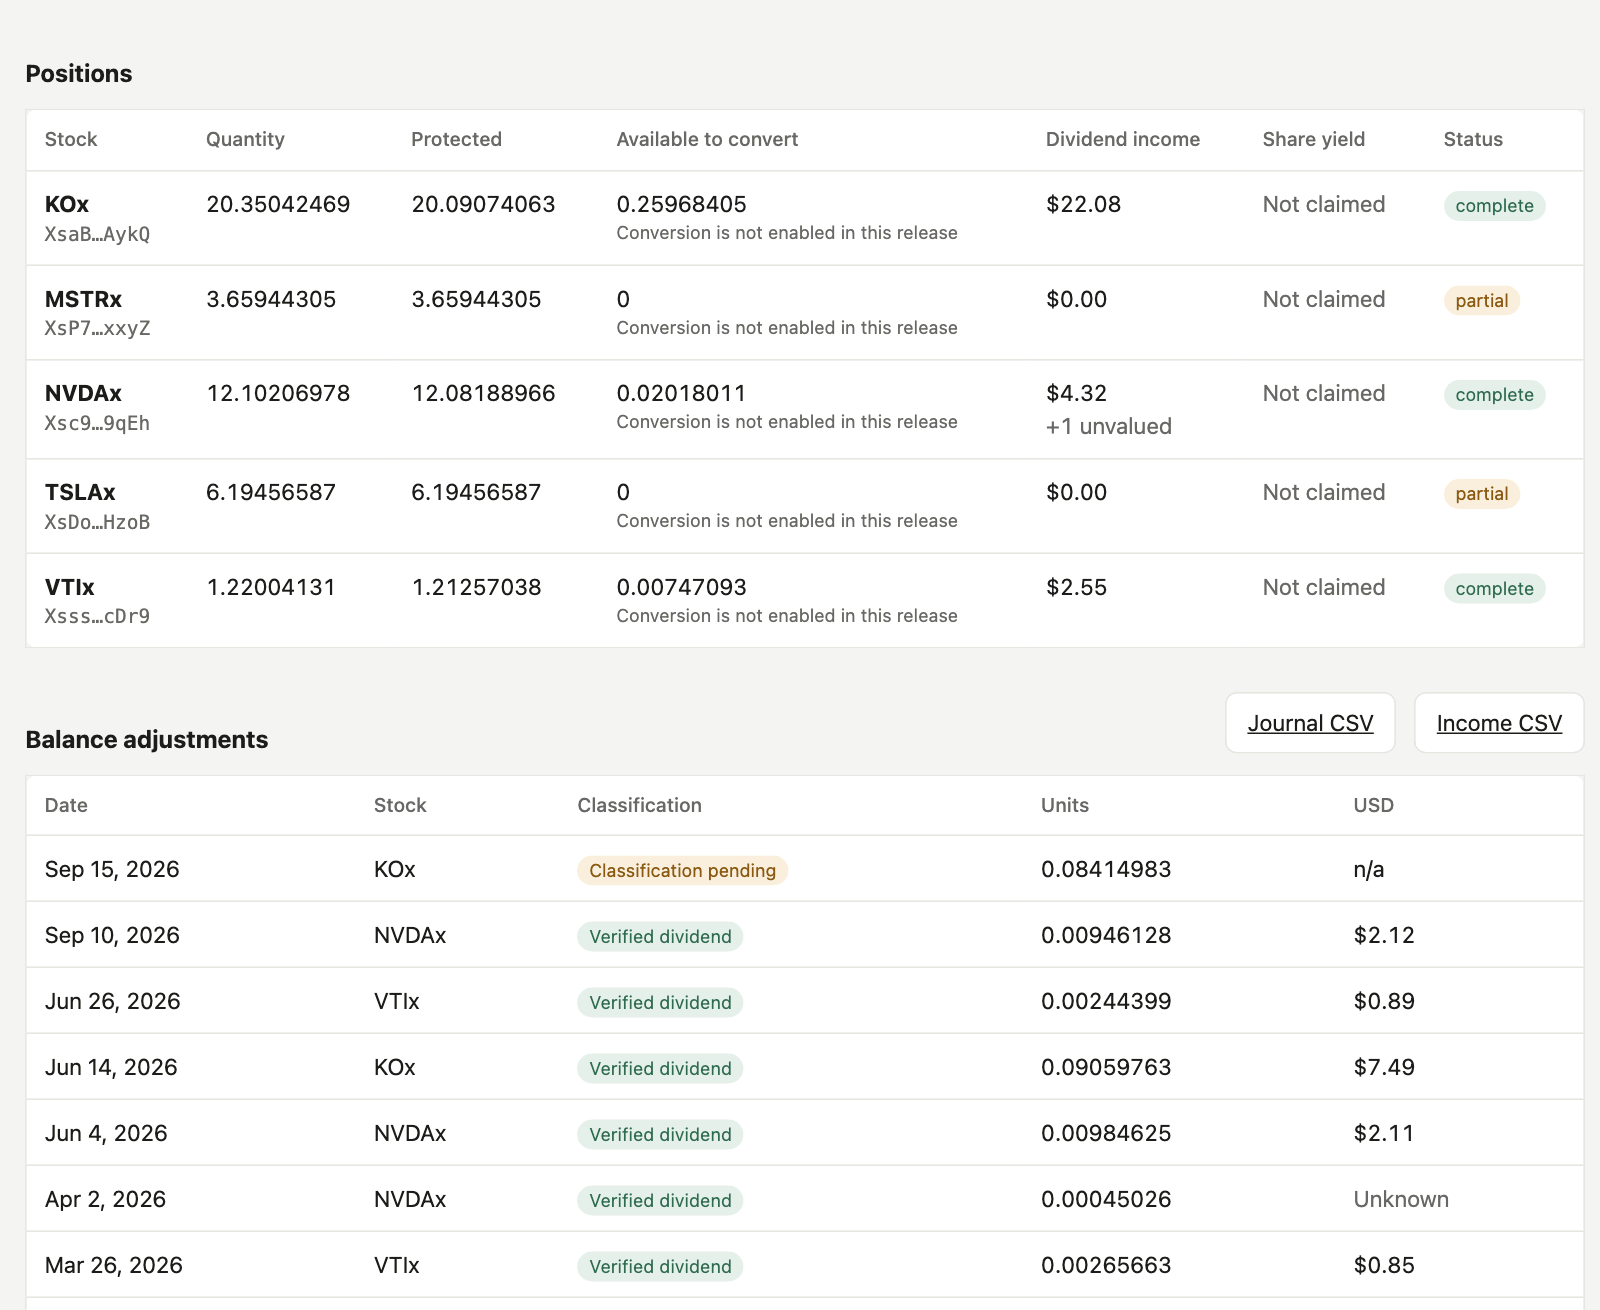Open the Journal CSV download link
1600x1310 pixels.
coord(1310,723)
